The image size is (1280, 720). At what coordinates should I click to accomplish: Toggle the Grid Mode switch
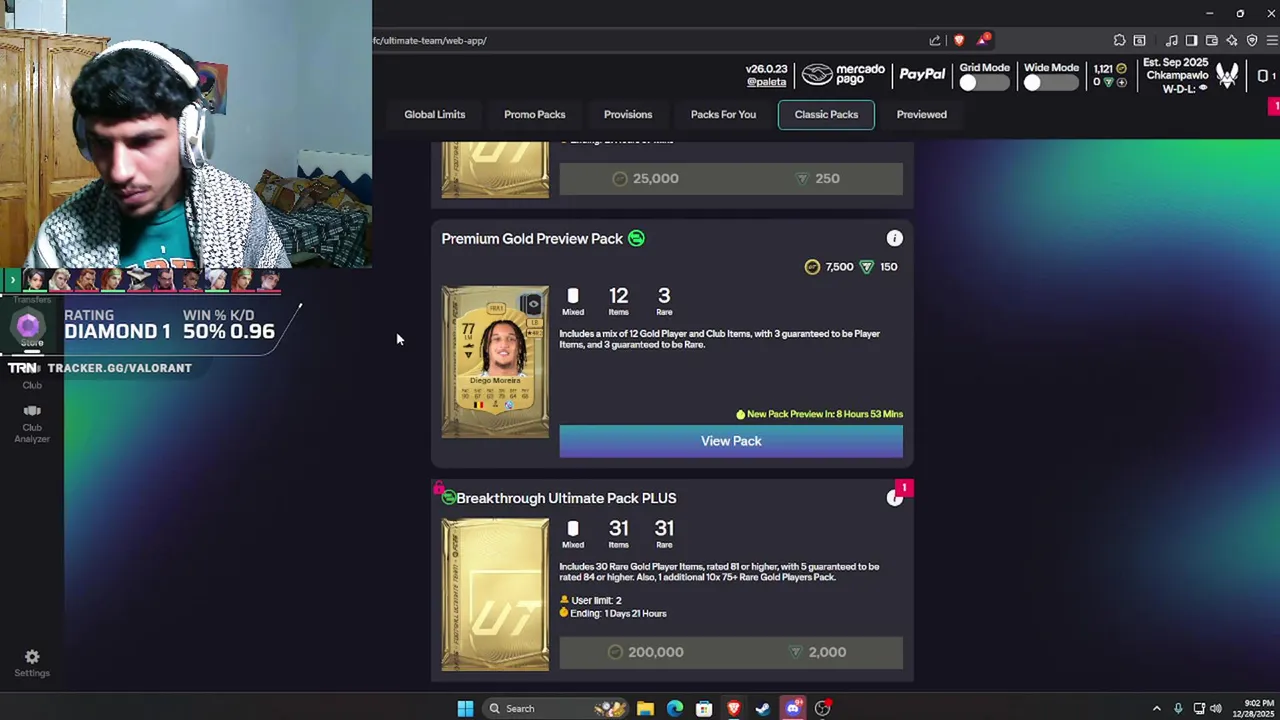coord(984,83)
